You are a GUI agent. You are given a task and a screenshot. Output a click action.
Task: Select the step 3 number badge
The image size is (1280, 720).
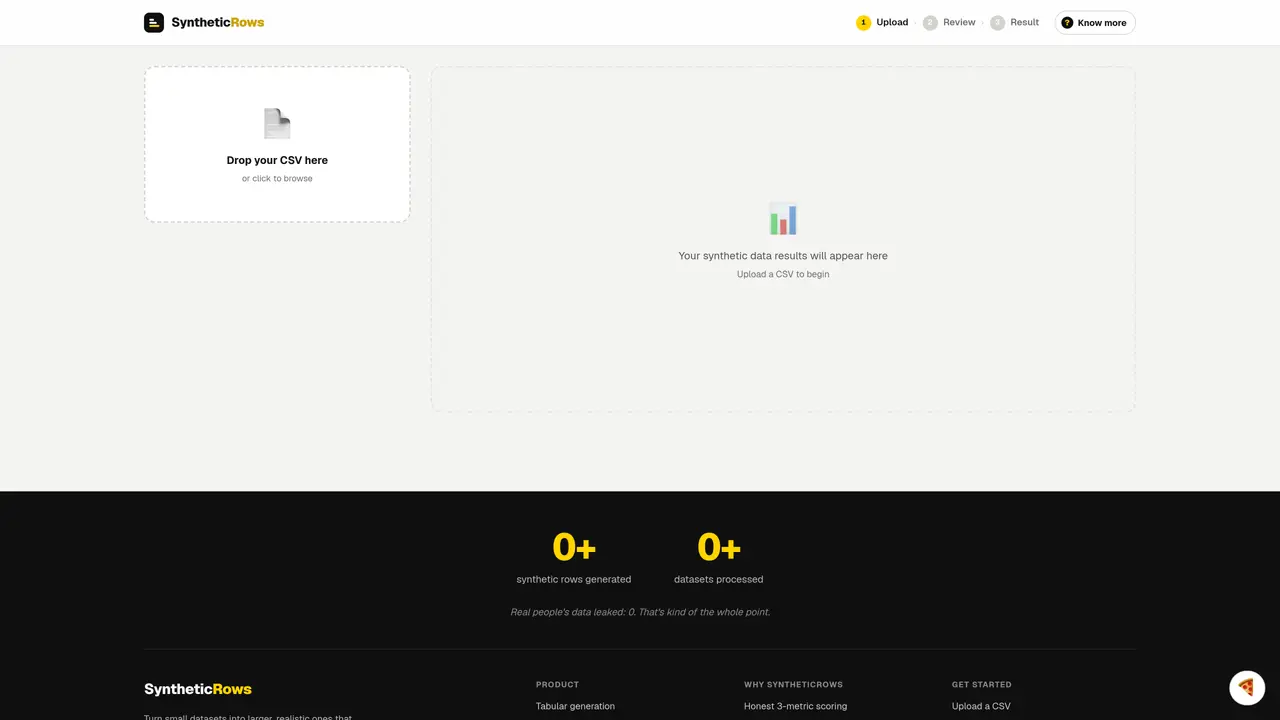point(997,22)
